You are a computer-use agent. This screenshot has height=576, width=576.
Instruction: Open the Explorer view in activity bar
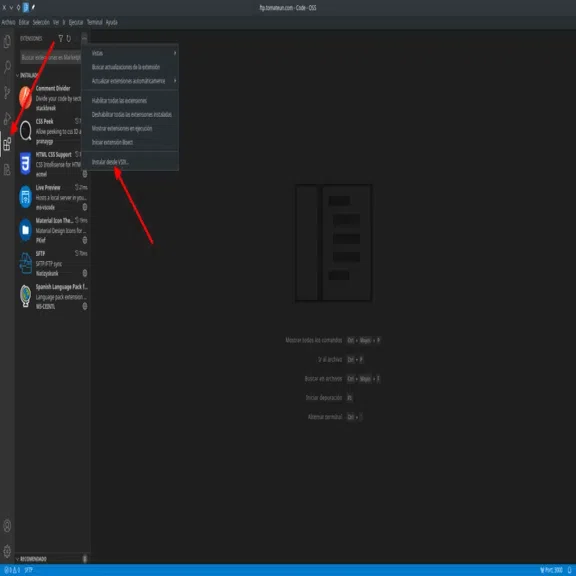(7, 42)
